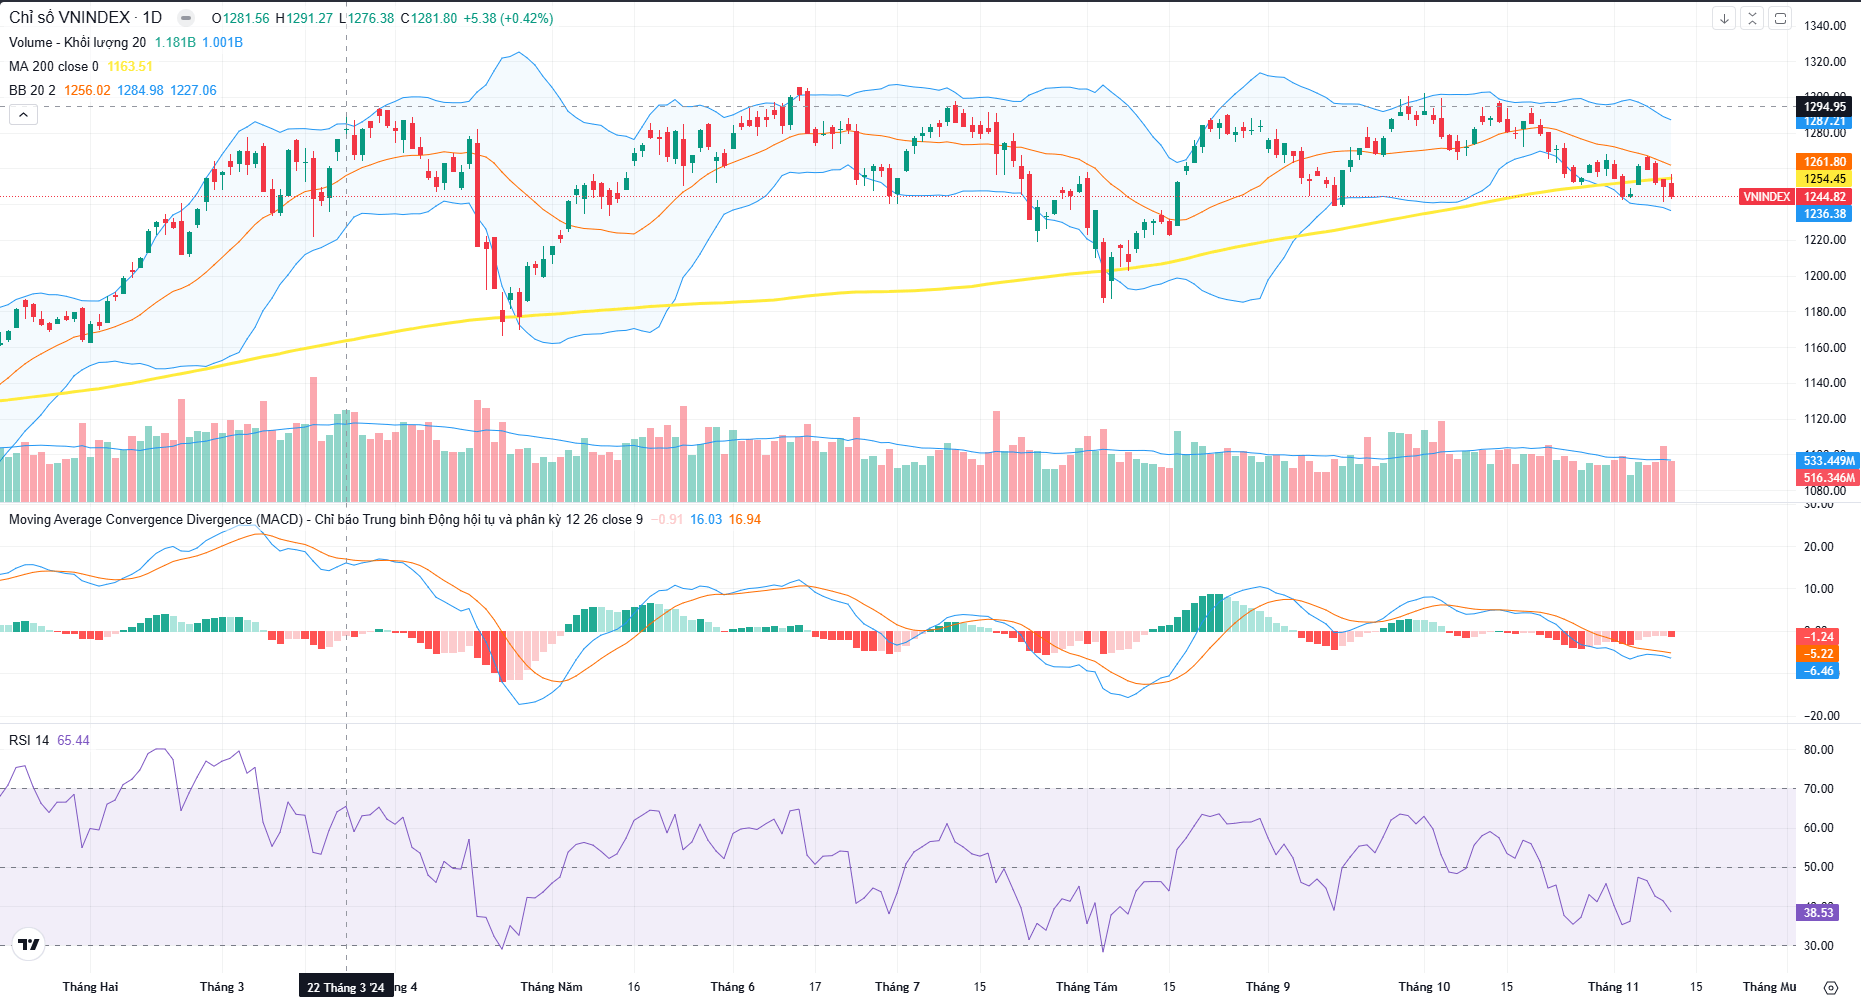The height and width of the screenshot is (1001, 1861).
Task: Select the Chỉ số VNINDEX 1D title
Action: (86, 18)
